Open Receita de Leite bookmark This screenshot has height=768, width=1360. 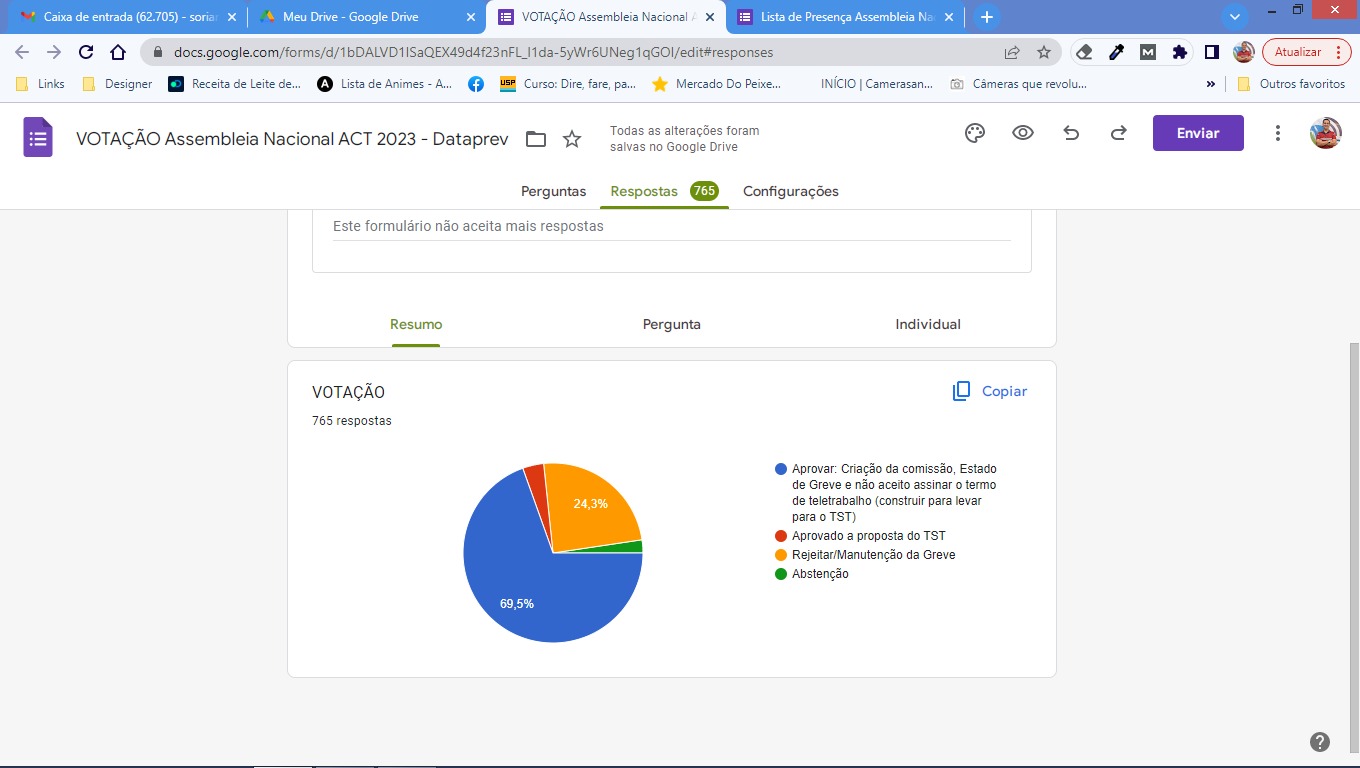[235, 84]
